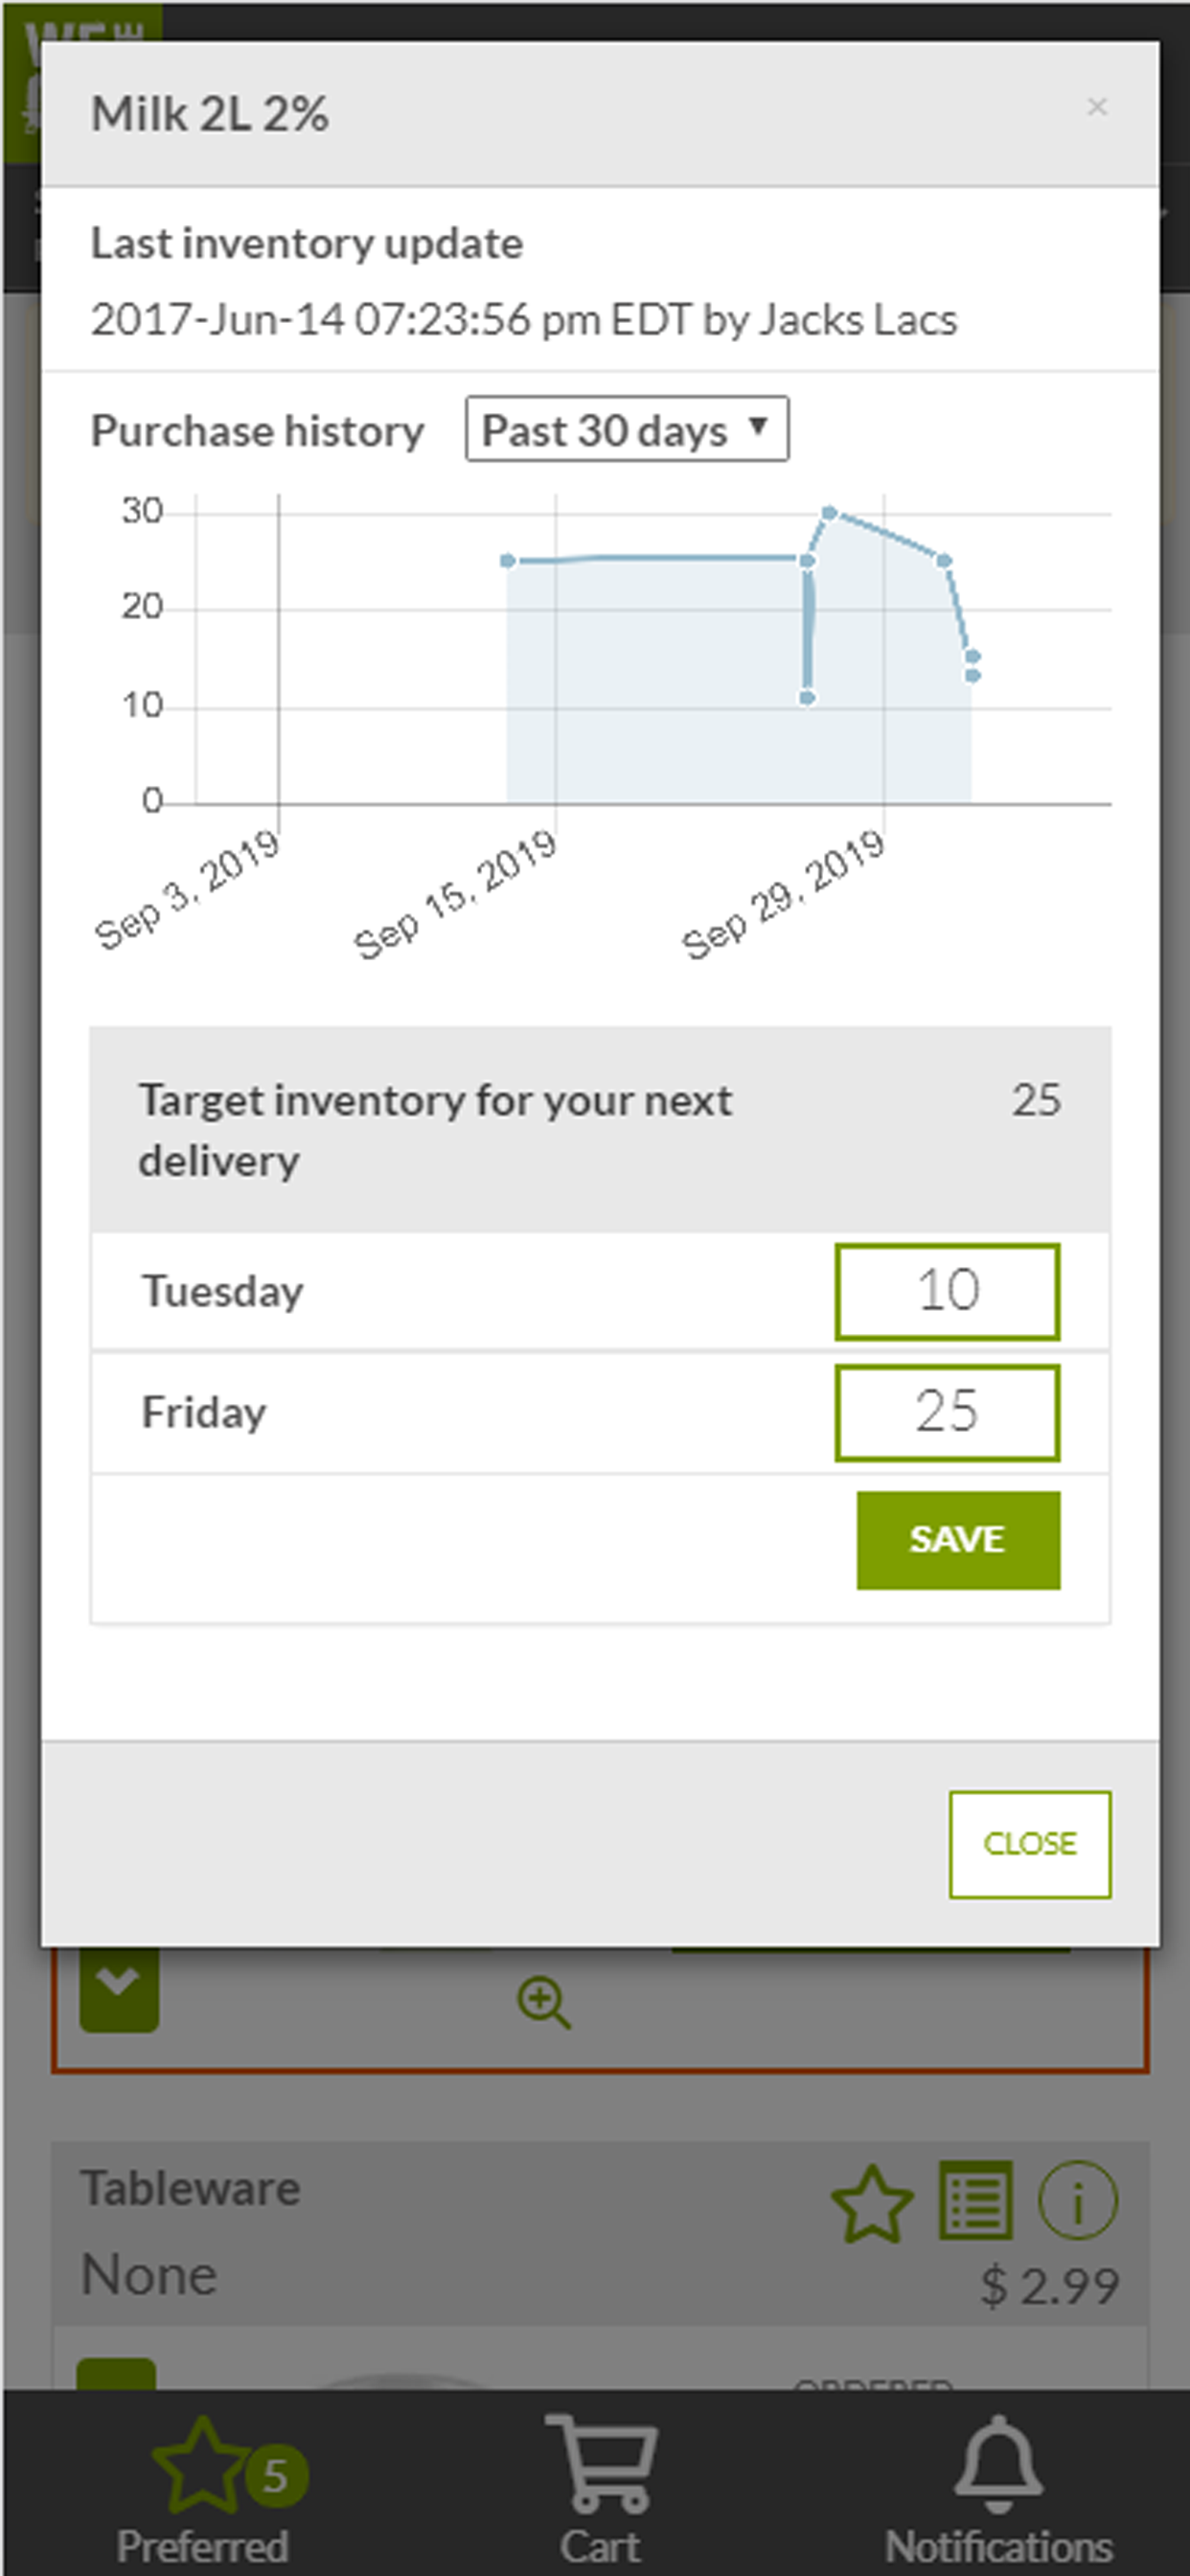Close the Milk 2L 2% dialog
This screenshot has width=1190, height=2576.
(x=1030, y=1844)
